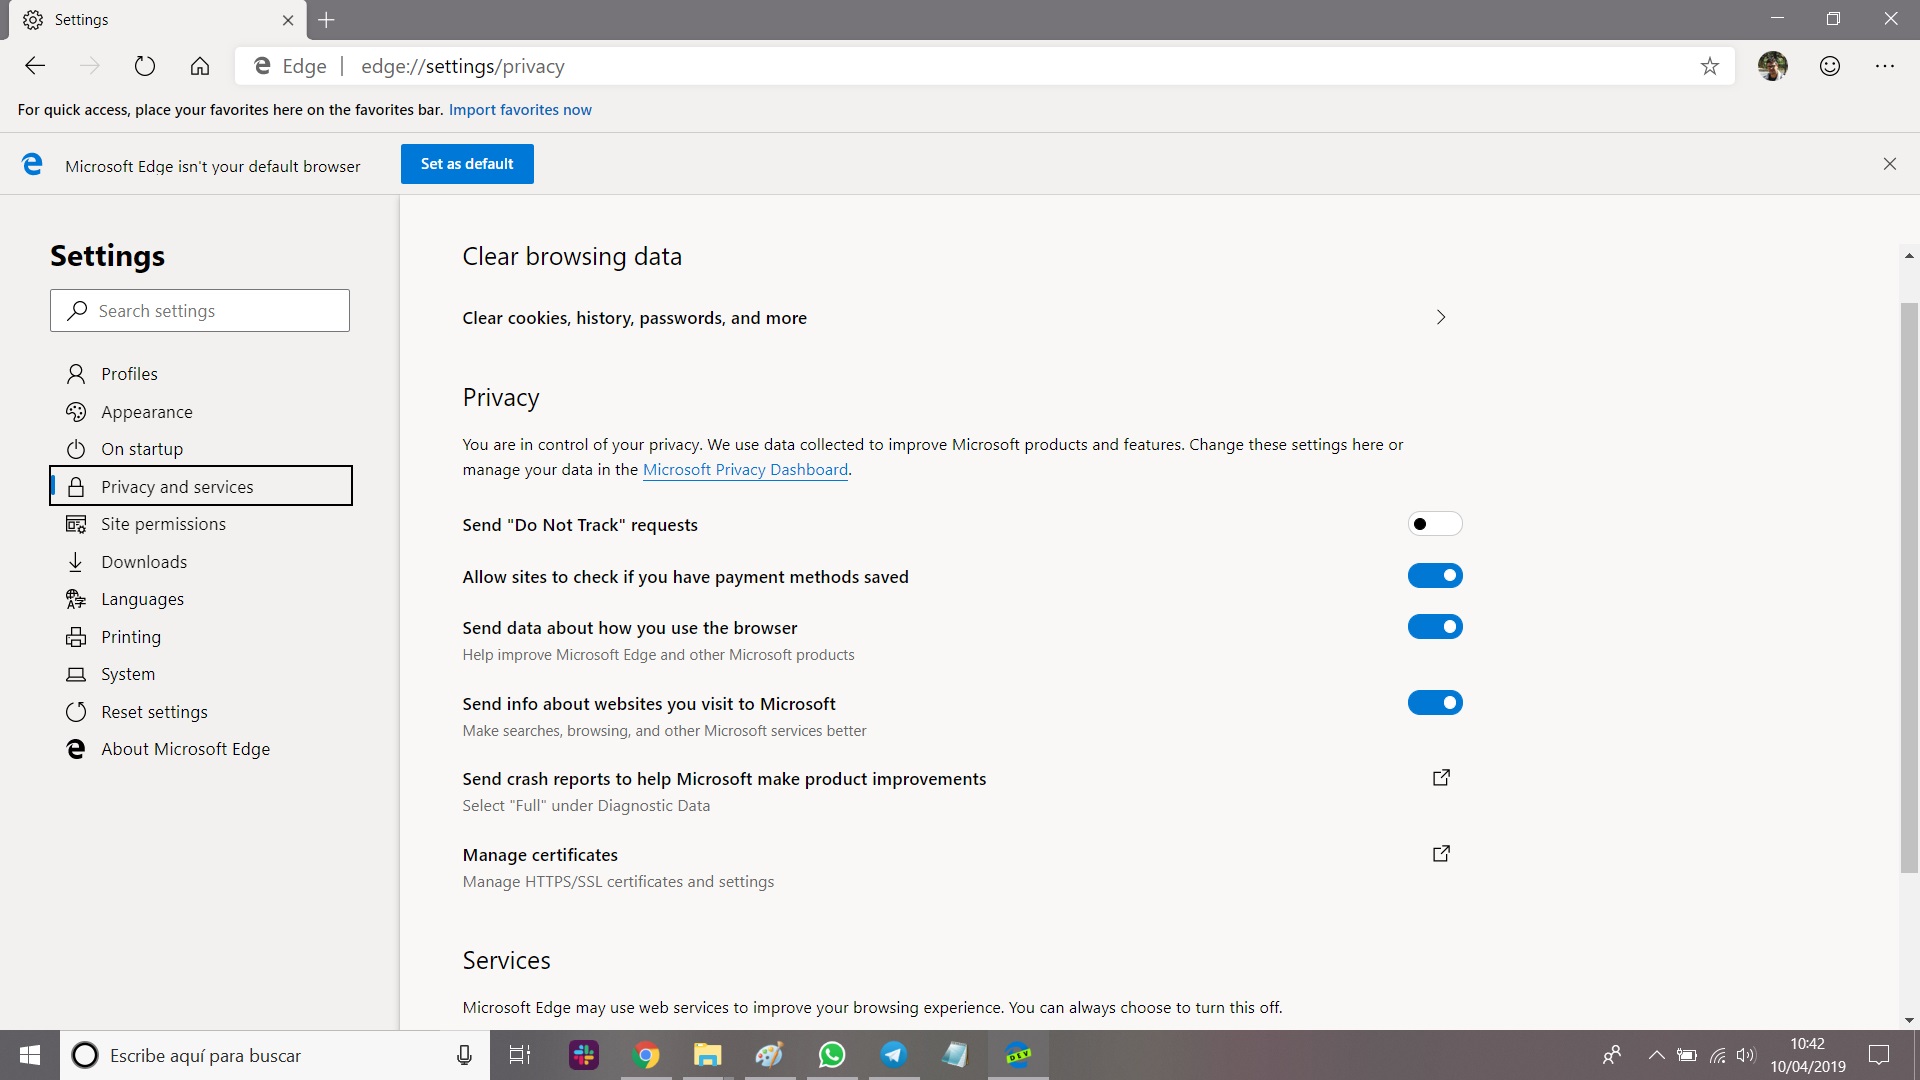Open the People icon in tray

point(1612,1055)
